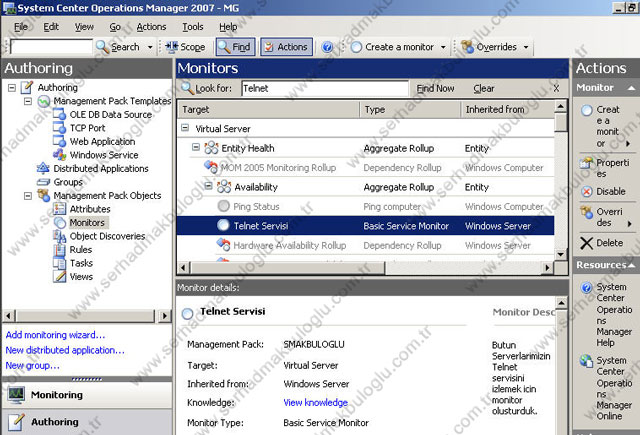Click the Delete X action icon

pyautogui.click(x=587, y=243)
